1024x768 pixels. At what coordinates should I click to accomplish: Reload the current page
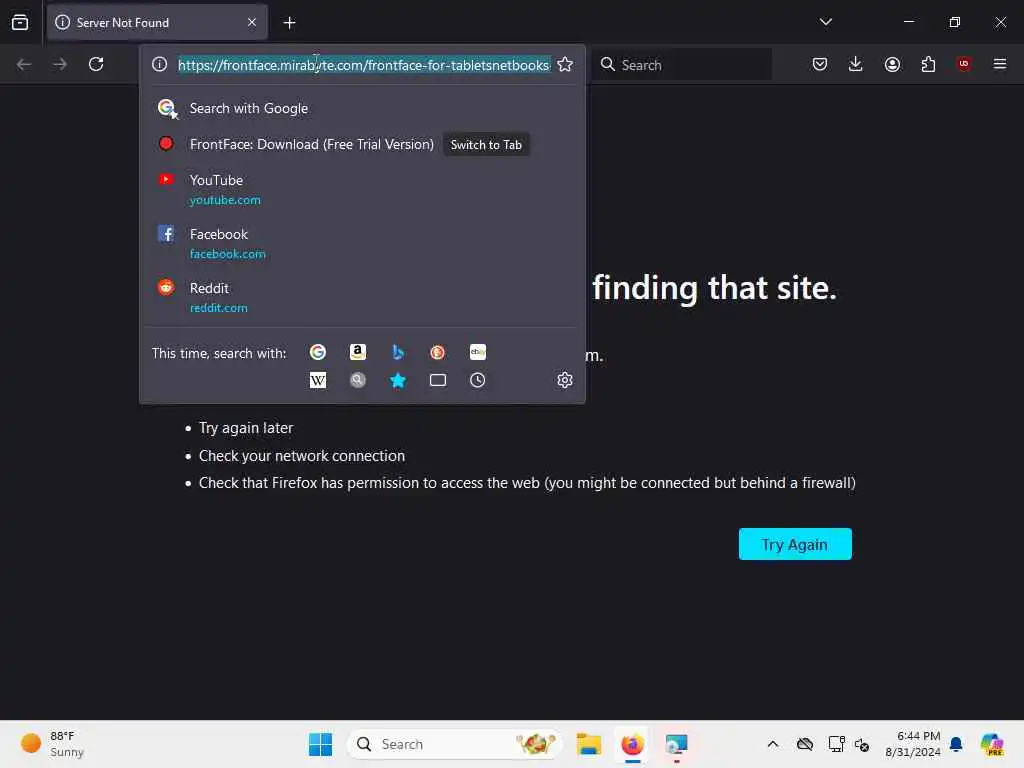pos(96,64)
